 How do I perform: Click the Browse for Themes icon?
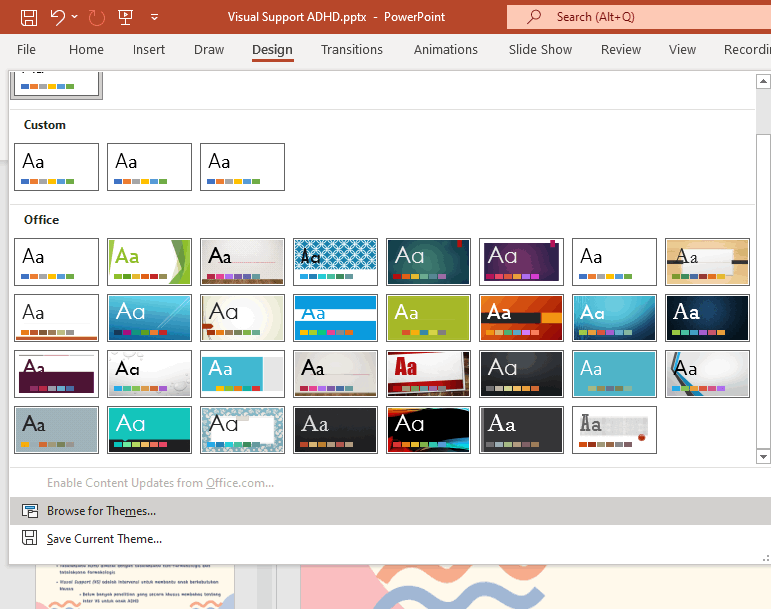click(30, 511)
